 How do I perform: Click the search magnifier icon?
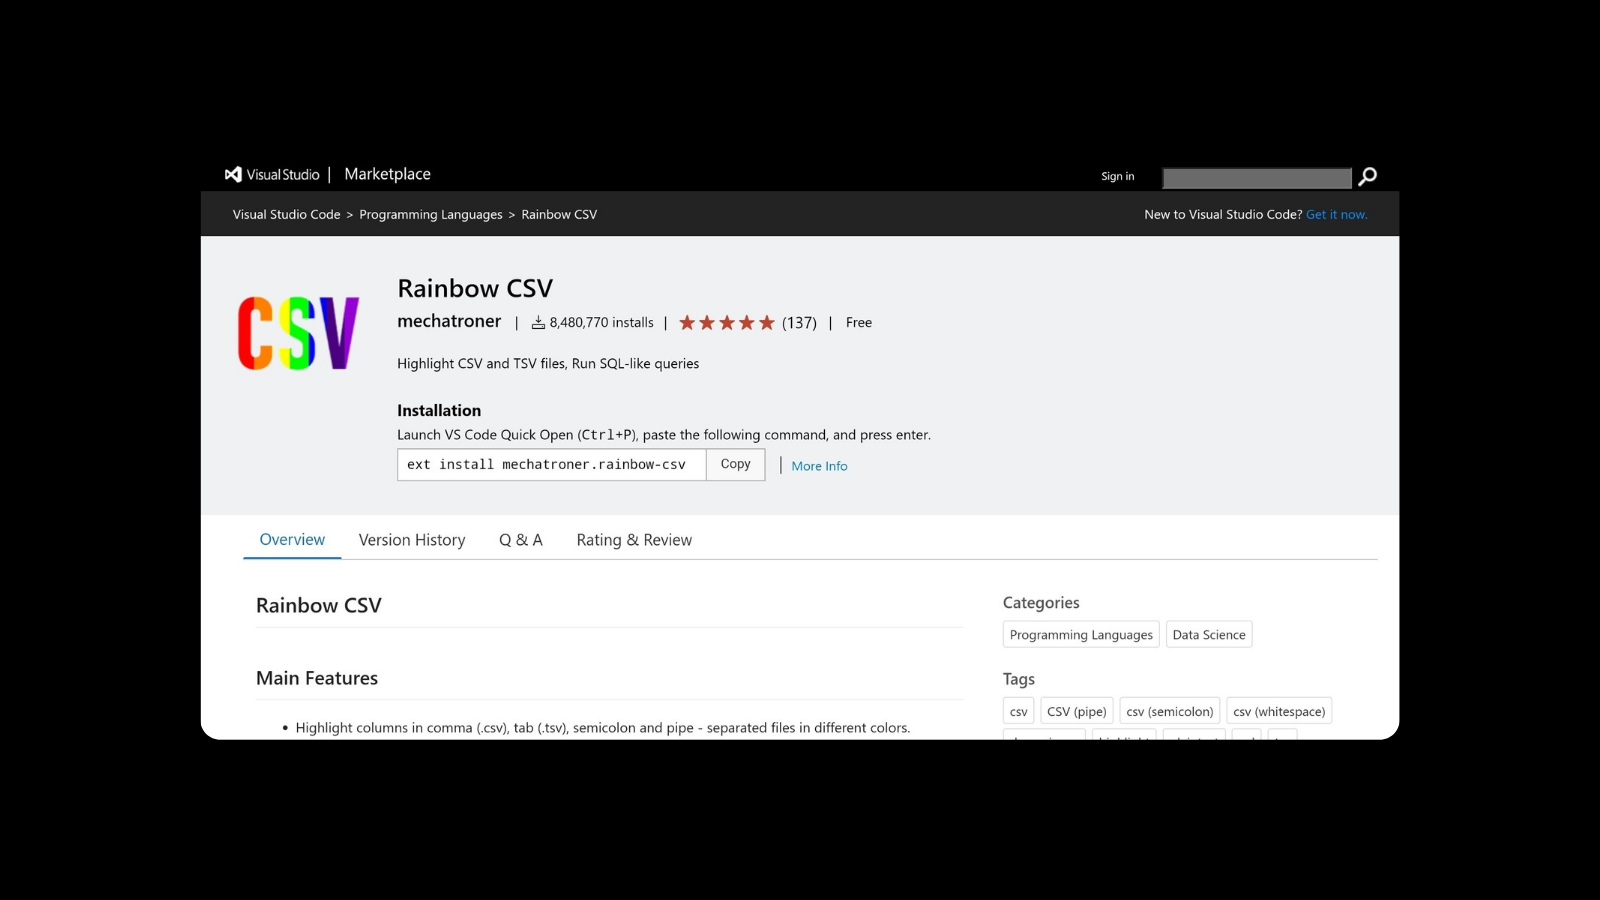point(1367,177)
